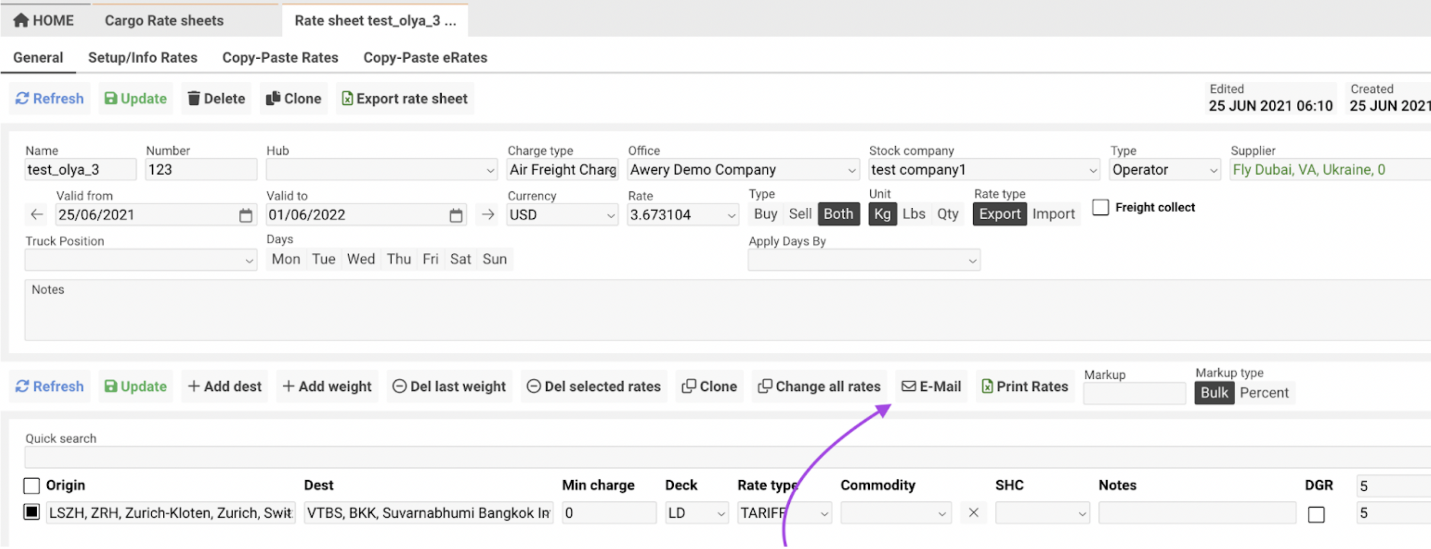
Task: Click into the Quick search field
Action: pyautogui.click(x=700, y=458)
